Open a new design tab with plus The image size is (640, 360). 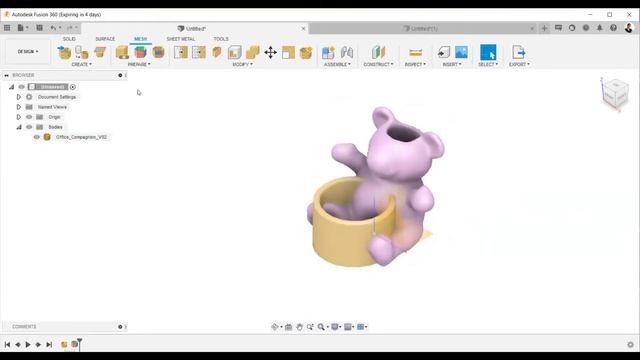pos(544,28)
